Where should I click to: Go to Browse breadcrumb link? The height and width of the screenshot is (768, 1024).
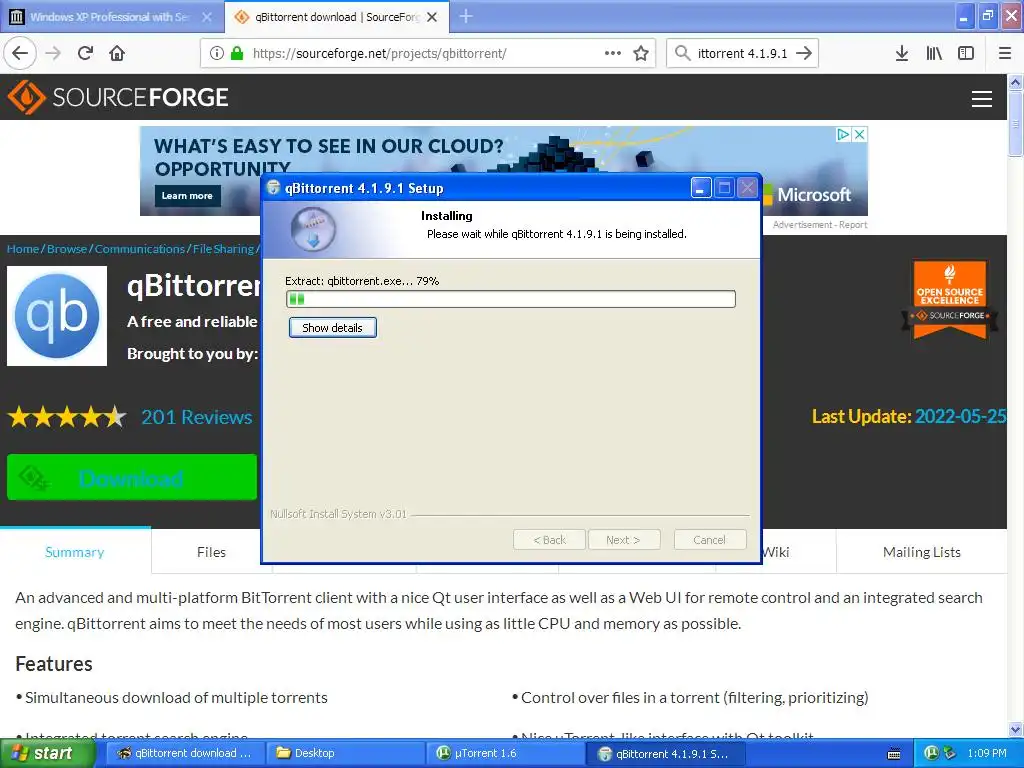67,249
